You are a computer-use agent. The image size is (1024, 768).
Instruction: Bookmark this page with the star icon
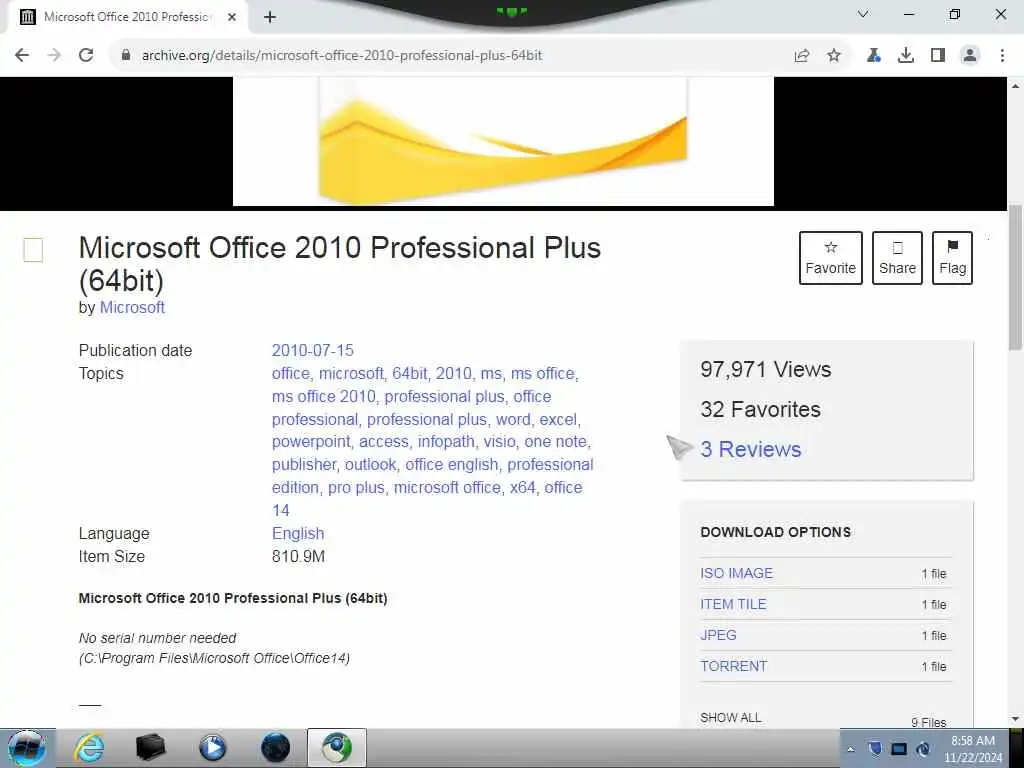pyautogui.click(x=834, y=56)
